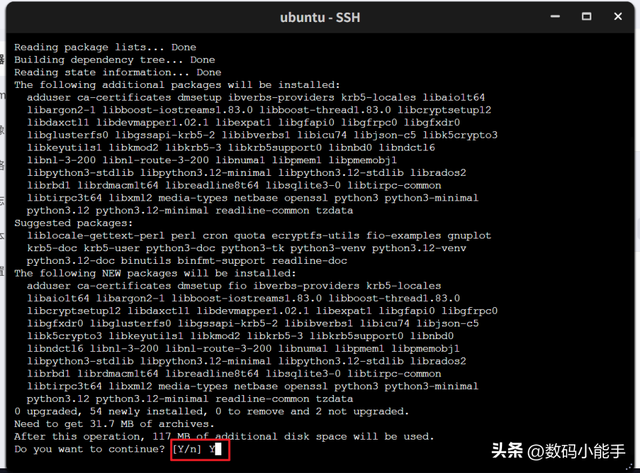Viewport: 640px width, 473px height.
Task: Click the terminal cursor after the Y input
Action: pos(218,449)
